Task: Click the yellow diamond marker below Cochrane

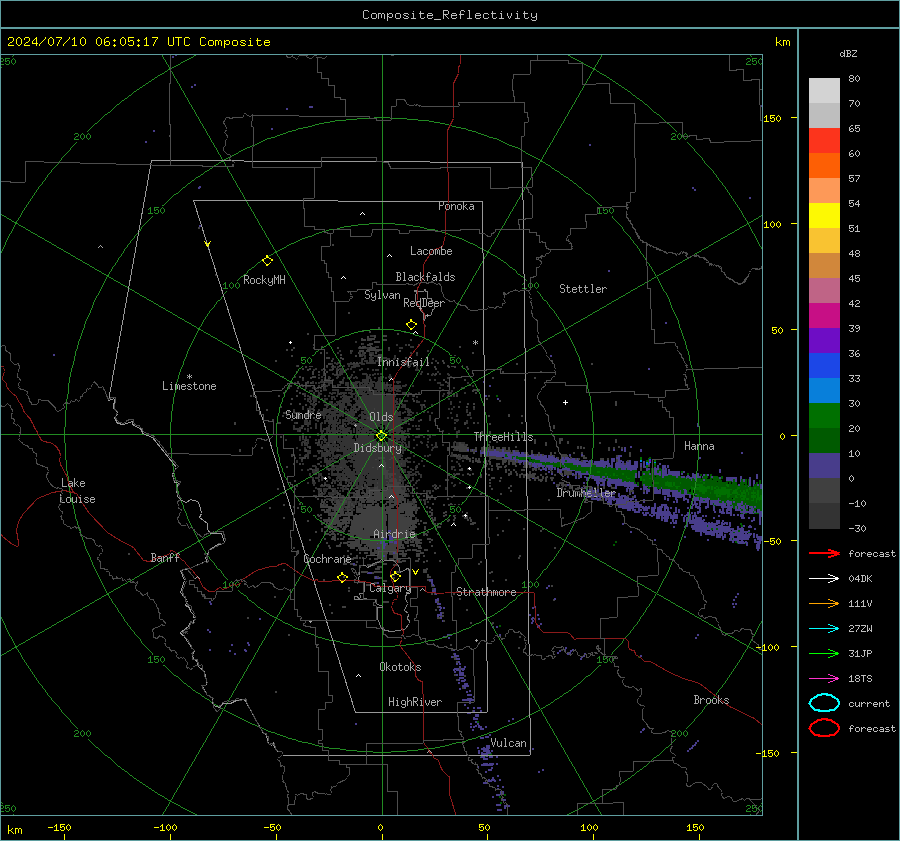Action: tap(343, 577)
